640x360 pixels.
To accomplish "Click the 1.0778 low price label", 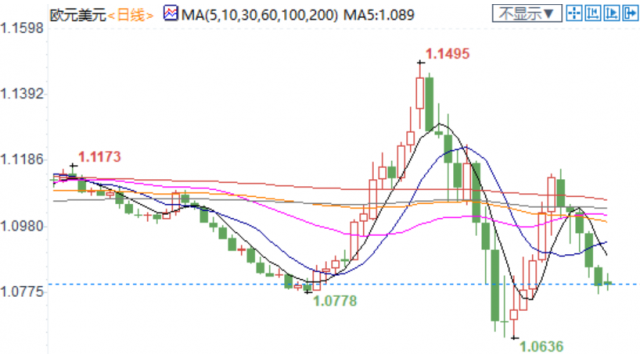I will [x=335, y=301].
